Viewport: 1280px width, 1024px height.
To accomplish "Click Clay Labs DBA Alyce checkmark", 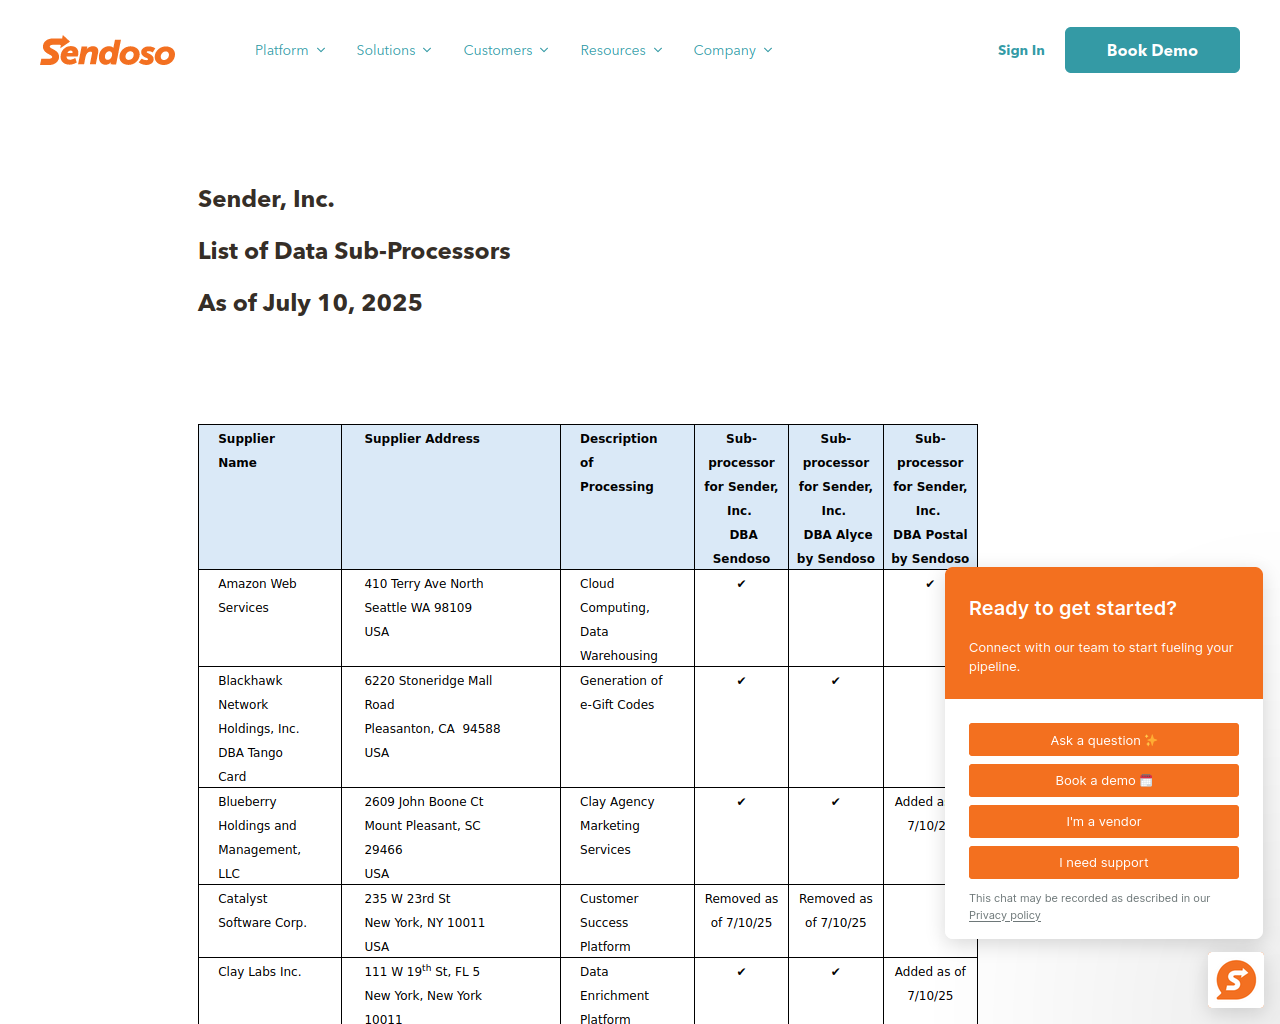I will click(x=836, y=972).
